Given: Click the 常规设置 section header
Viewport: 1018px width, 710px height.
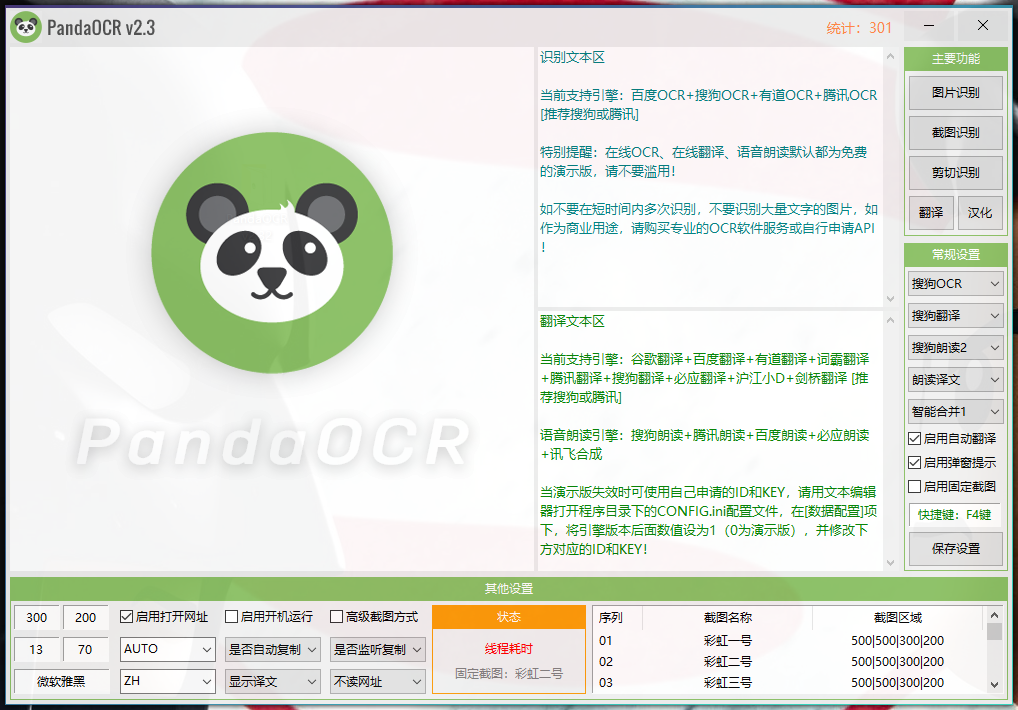Looking at the screenshot, I should pyautogui.click(x=955, y=254).
